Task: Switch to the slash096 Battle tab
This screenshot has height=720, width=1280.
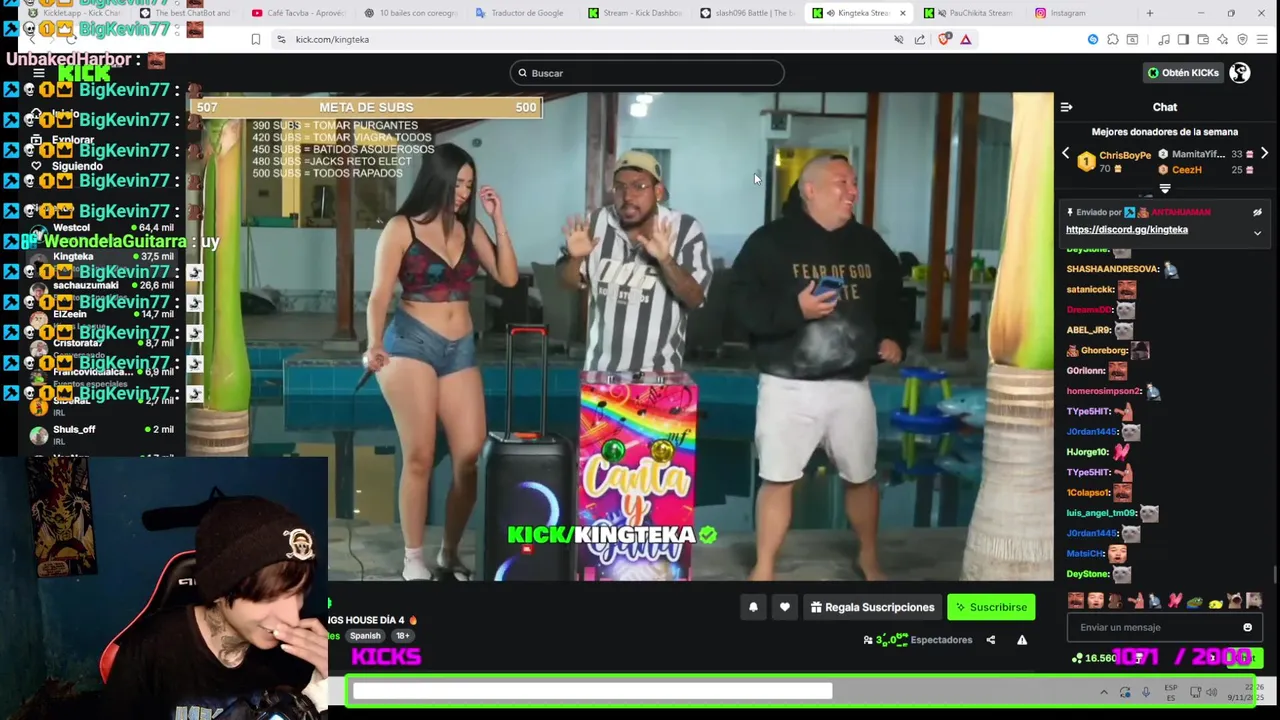Action: pos(748,13)
